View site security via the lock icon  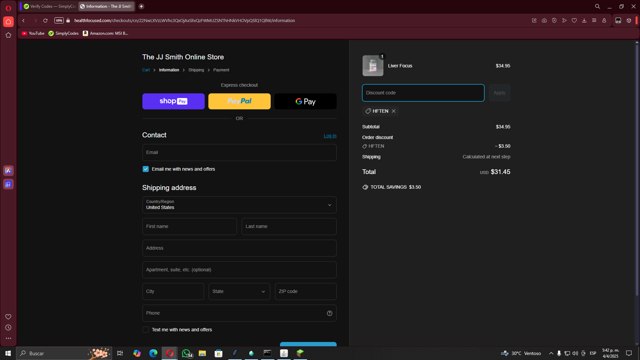click(68, 20)
